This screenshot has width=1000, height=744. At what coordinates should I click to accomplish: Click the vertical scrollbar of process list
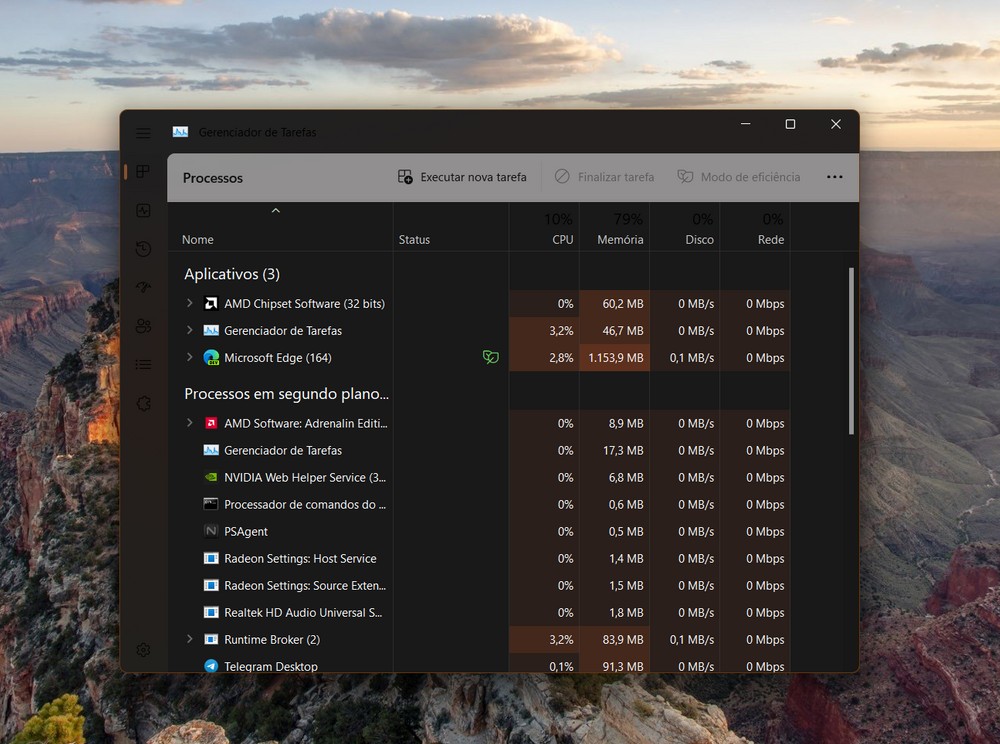click(x=851, y=350)
